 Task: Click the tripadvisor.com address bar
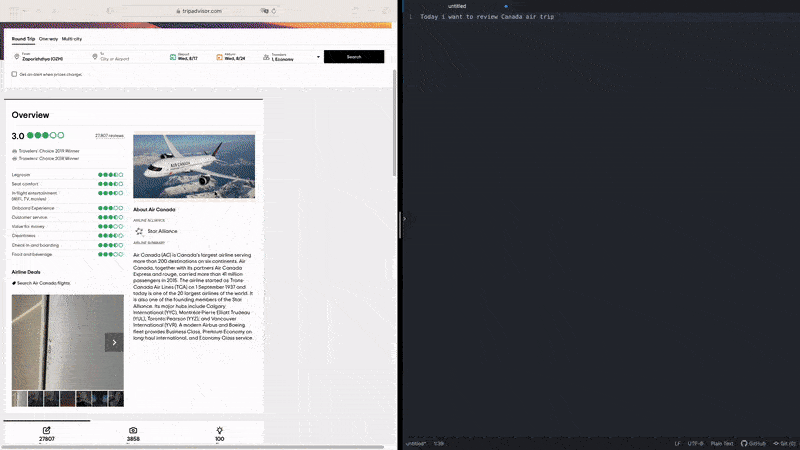point(202,11)
